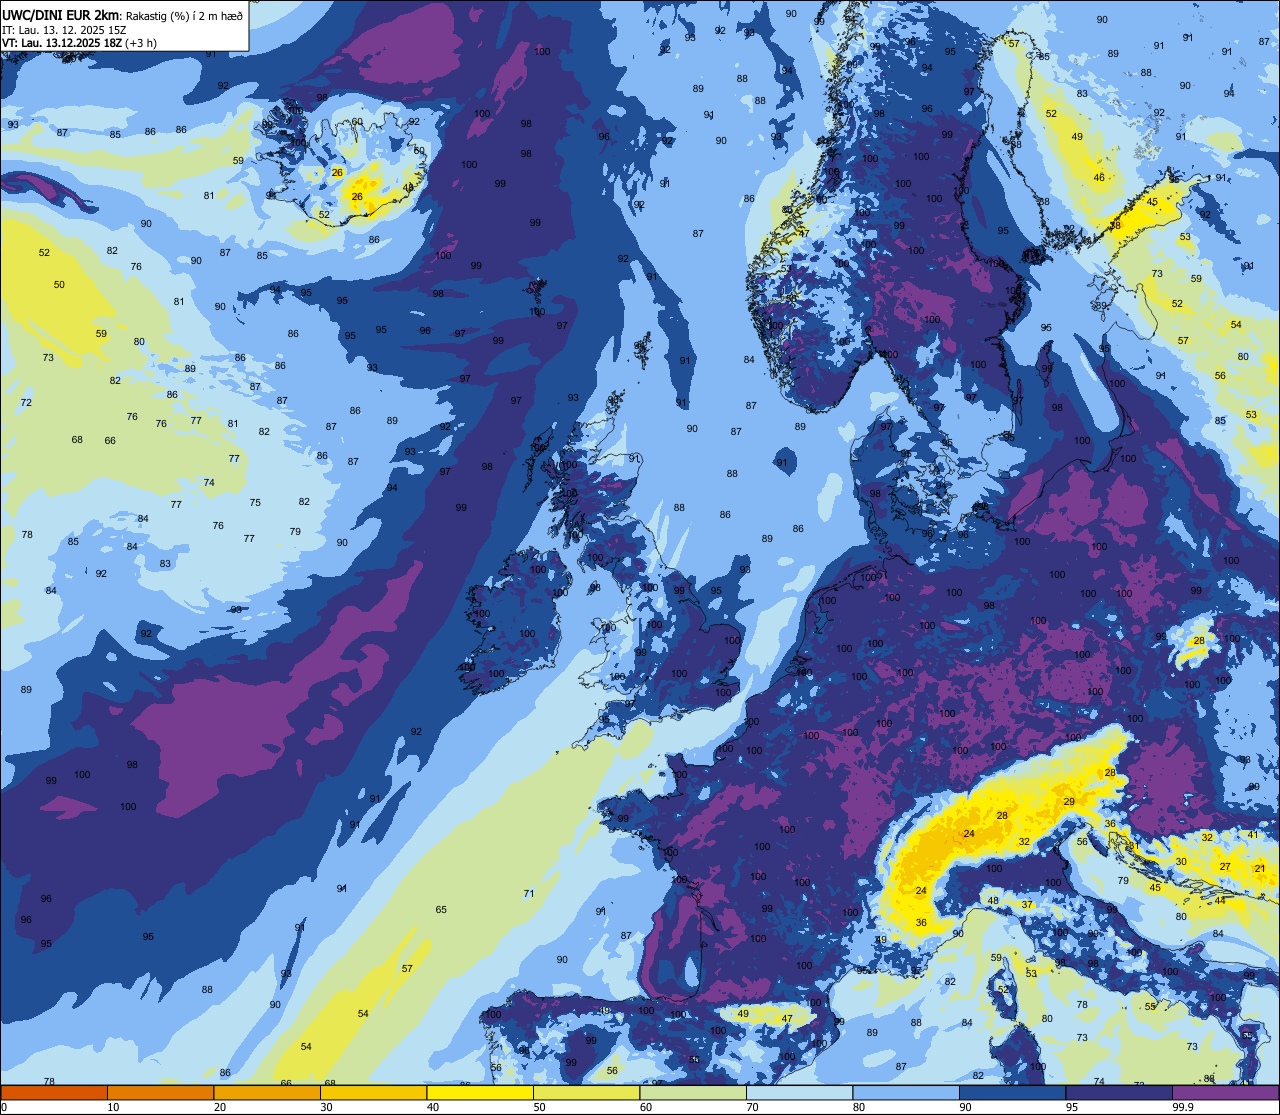
Task: Click the 50–60 pale yellow legend swatch
Action: (586, 1093)
